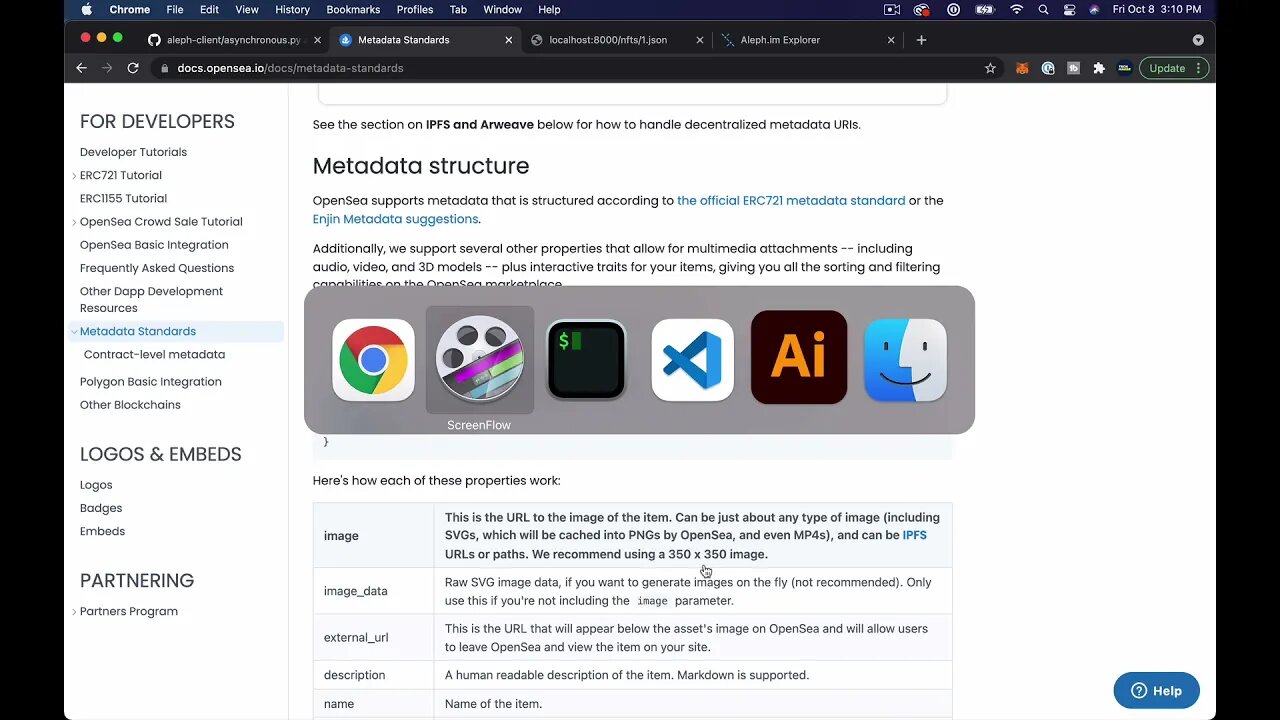Expand the ERC721 Tutorial sidebar item

(x=74, y=176)
